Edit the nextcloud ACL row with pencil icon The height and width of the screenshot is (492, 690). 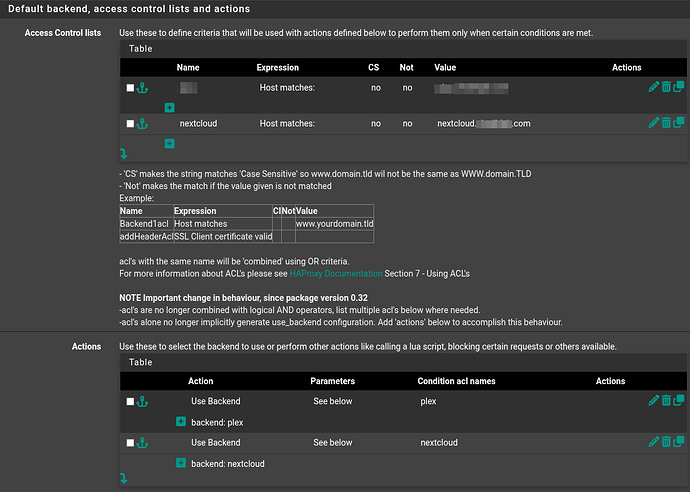pos(654,123)
